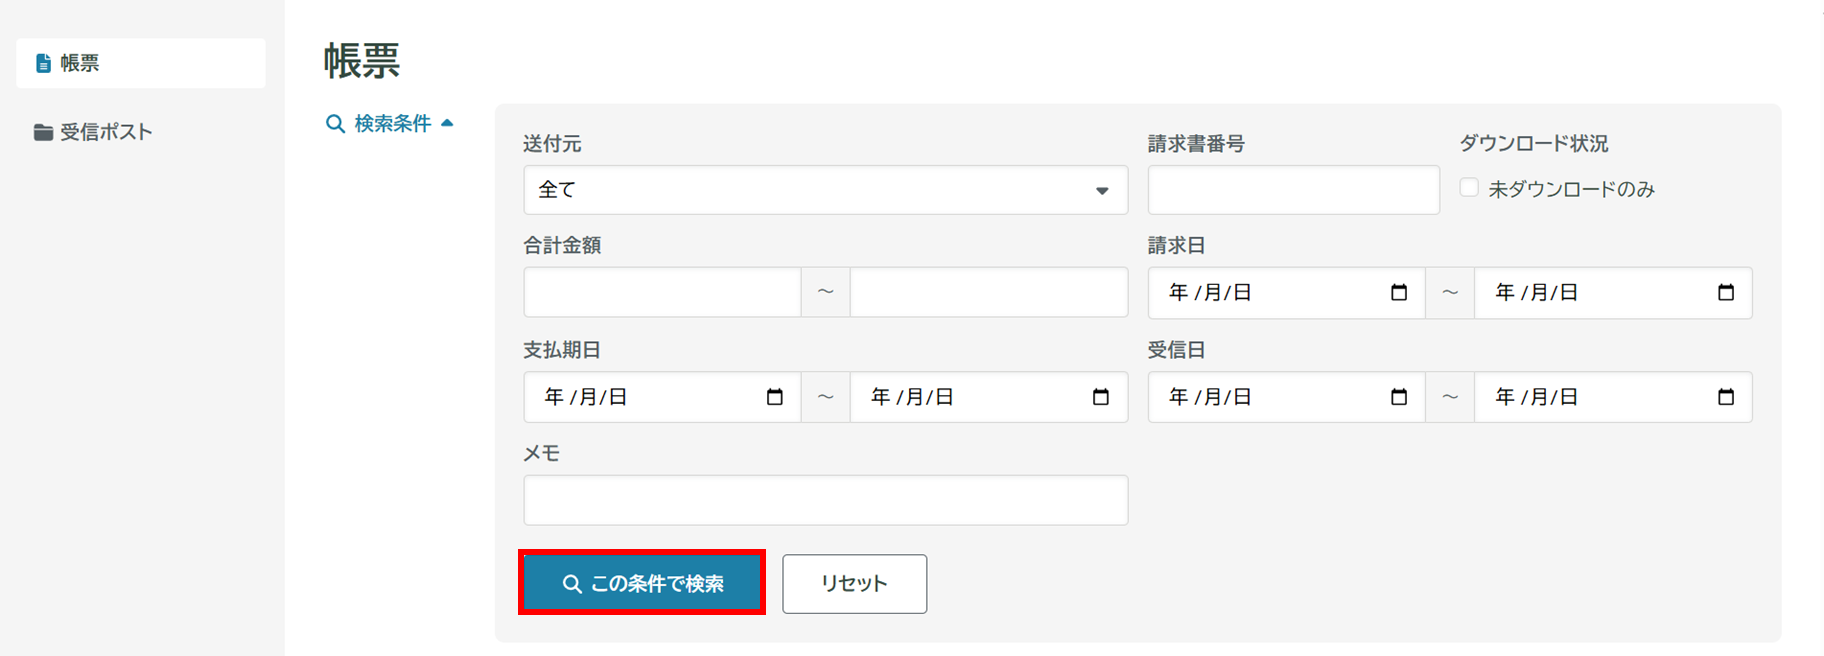Screen dimensions: 1824x656
Task: Open calendar picker for 支払期日 end date
Action: click(1101, 397)
